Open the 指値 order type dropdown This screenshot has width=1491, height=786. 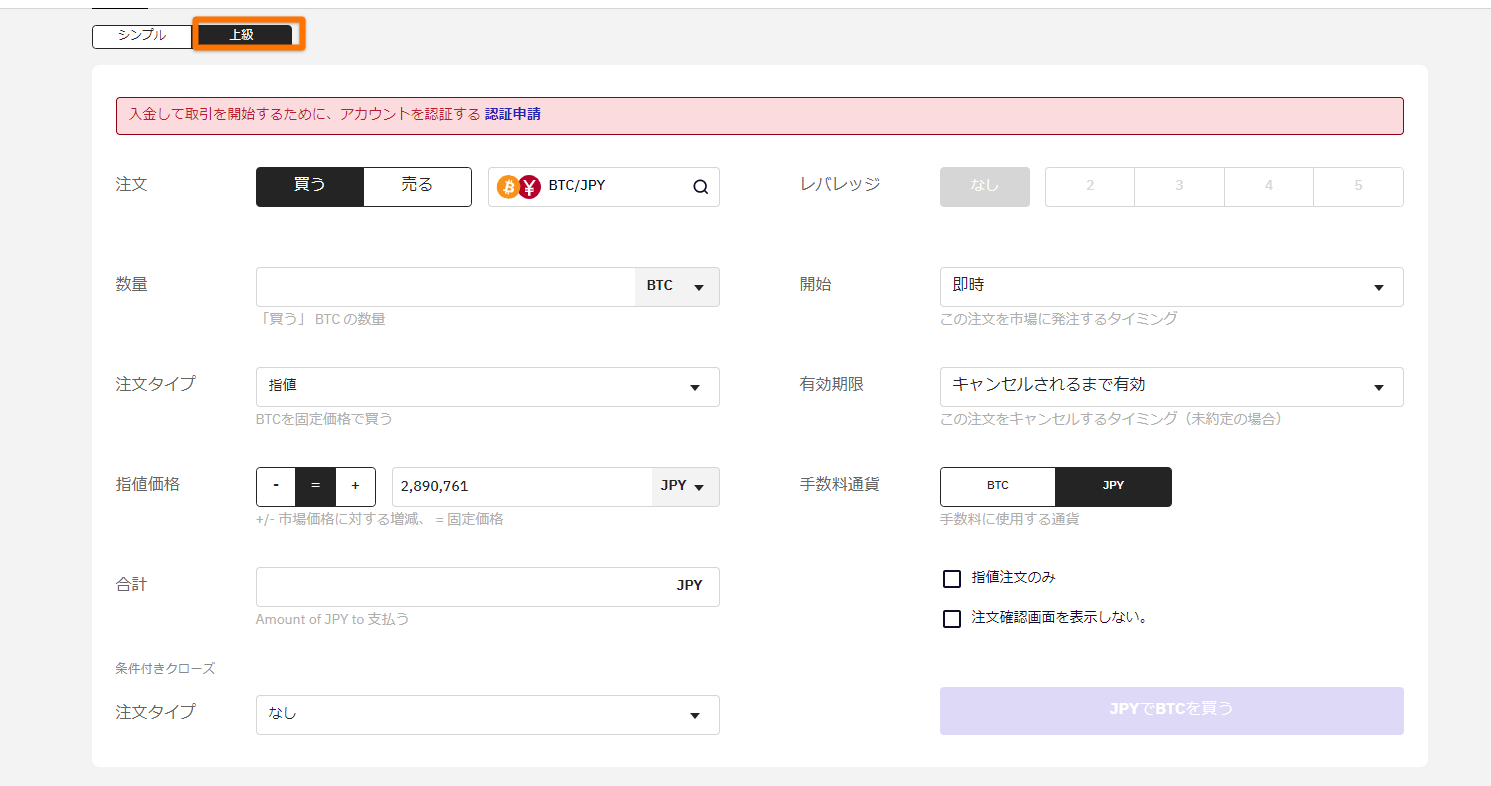pyautogui.click(x=488, y=387)
